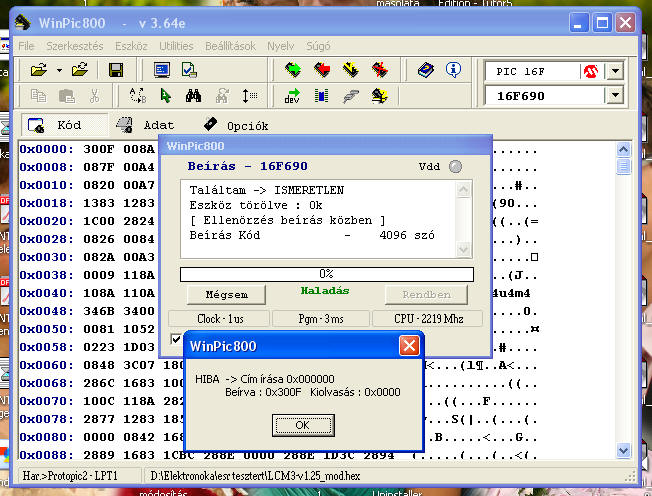Click the second open-folder reload icon
652x496 pixels.
tap(80, 70)
